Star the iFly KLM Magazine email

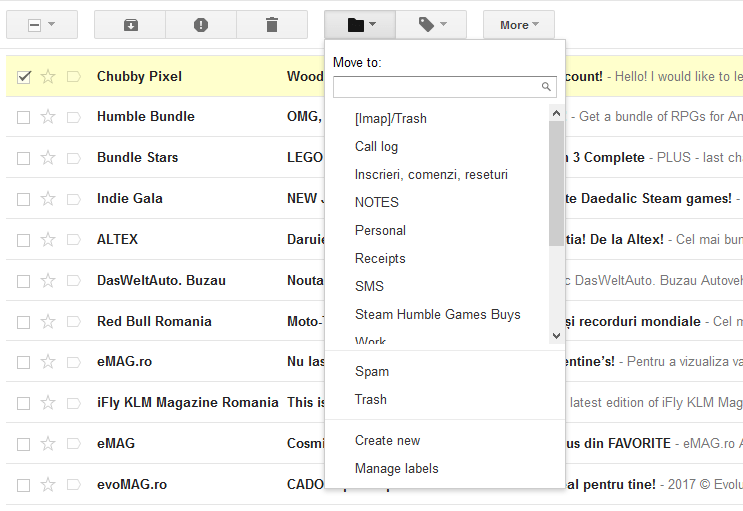coord(48,402)
